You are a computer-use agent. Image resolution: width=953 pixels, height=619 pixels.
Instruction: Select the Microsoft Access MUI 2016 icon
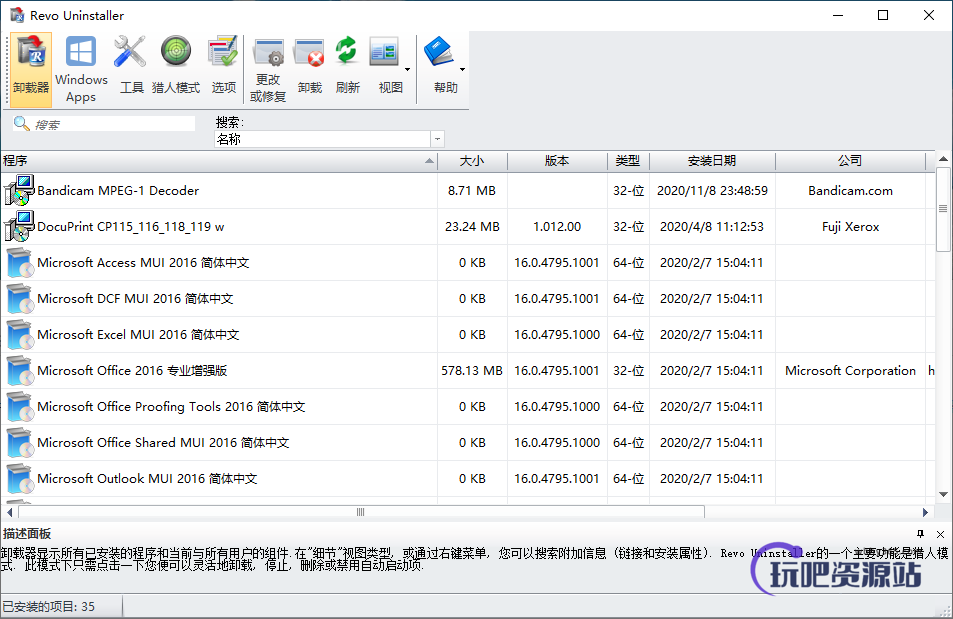[19, 263]
